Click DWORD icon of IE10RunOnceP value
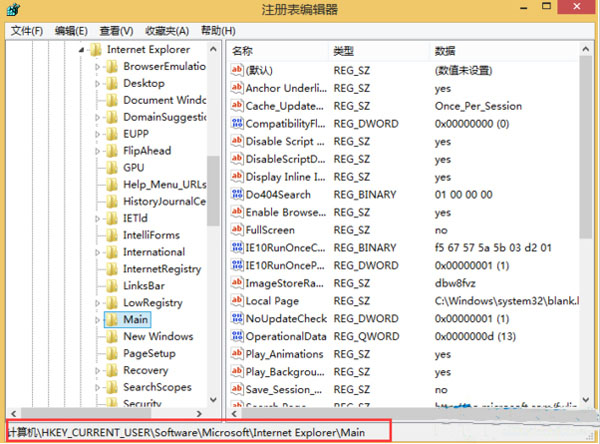This screenshot has width=600, height=444. point(237,265)
